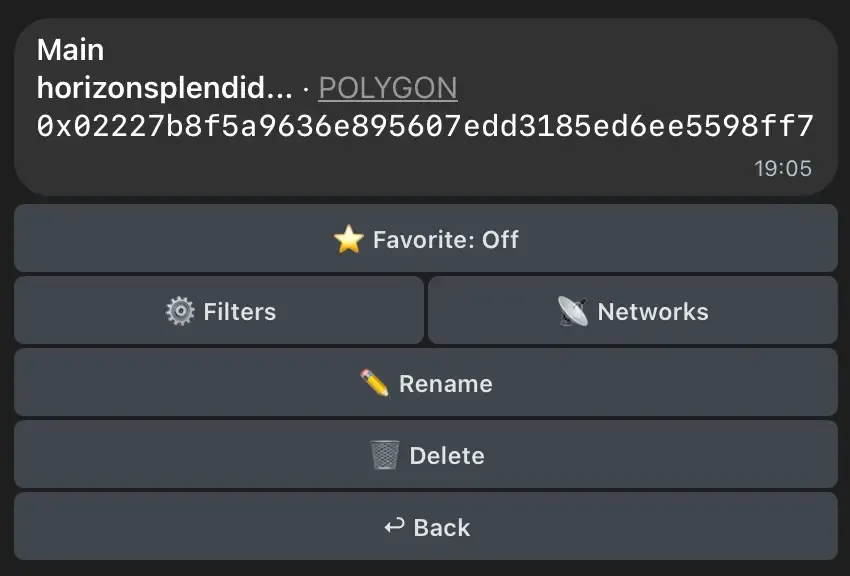
Task: Click the word Off in Favorite
Action: point(500,239)
